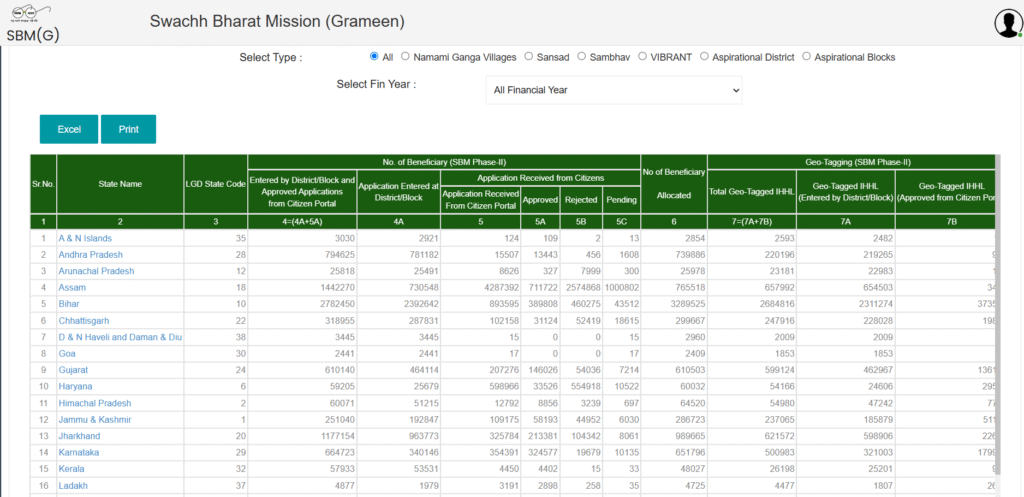Open Jammu & Kashmir state link
Viewport: 1024px width, 497px height.
pos(95,419)
